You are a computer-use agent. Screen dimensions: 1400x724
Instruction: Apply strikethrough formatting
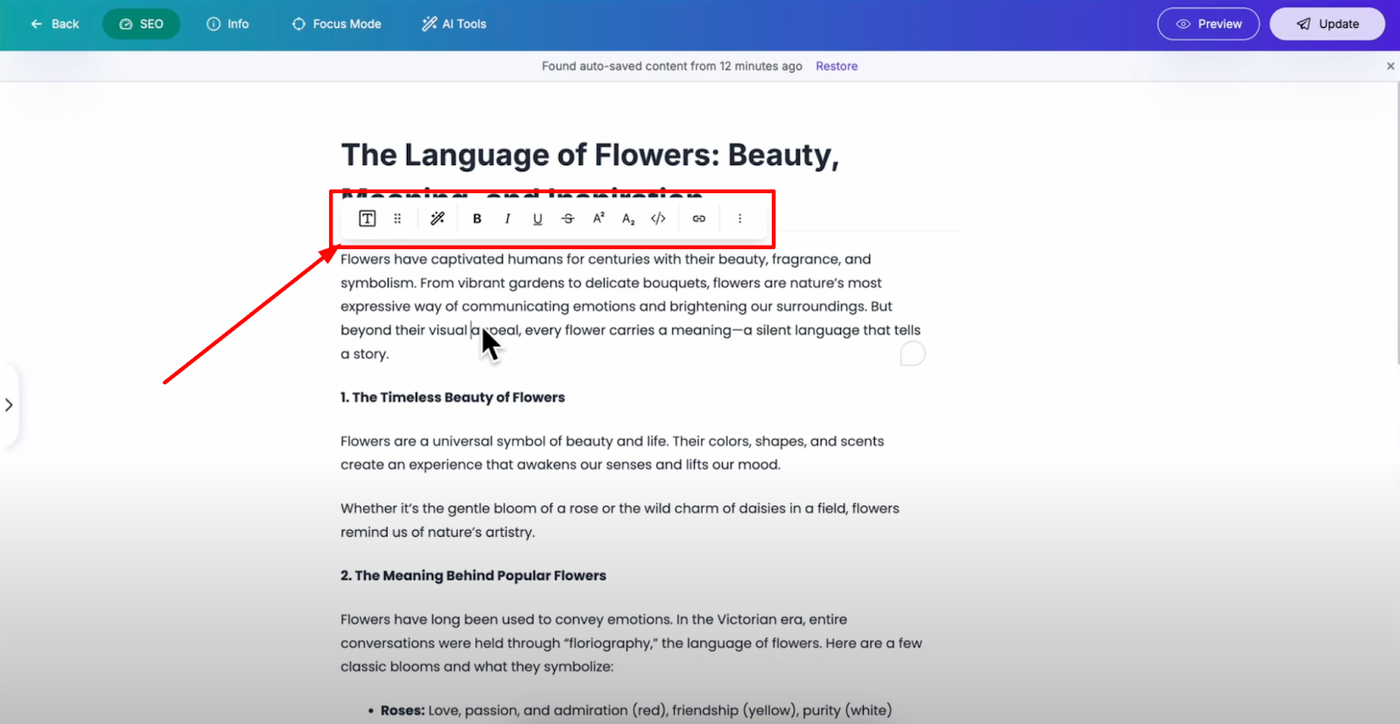568,219
